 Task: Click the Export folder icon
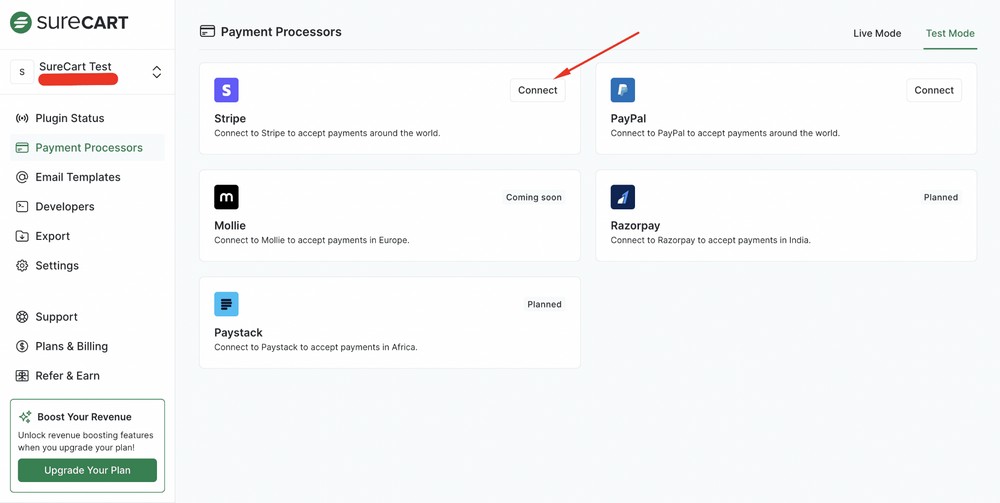(22, 236)
